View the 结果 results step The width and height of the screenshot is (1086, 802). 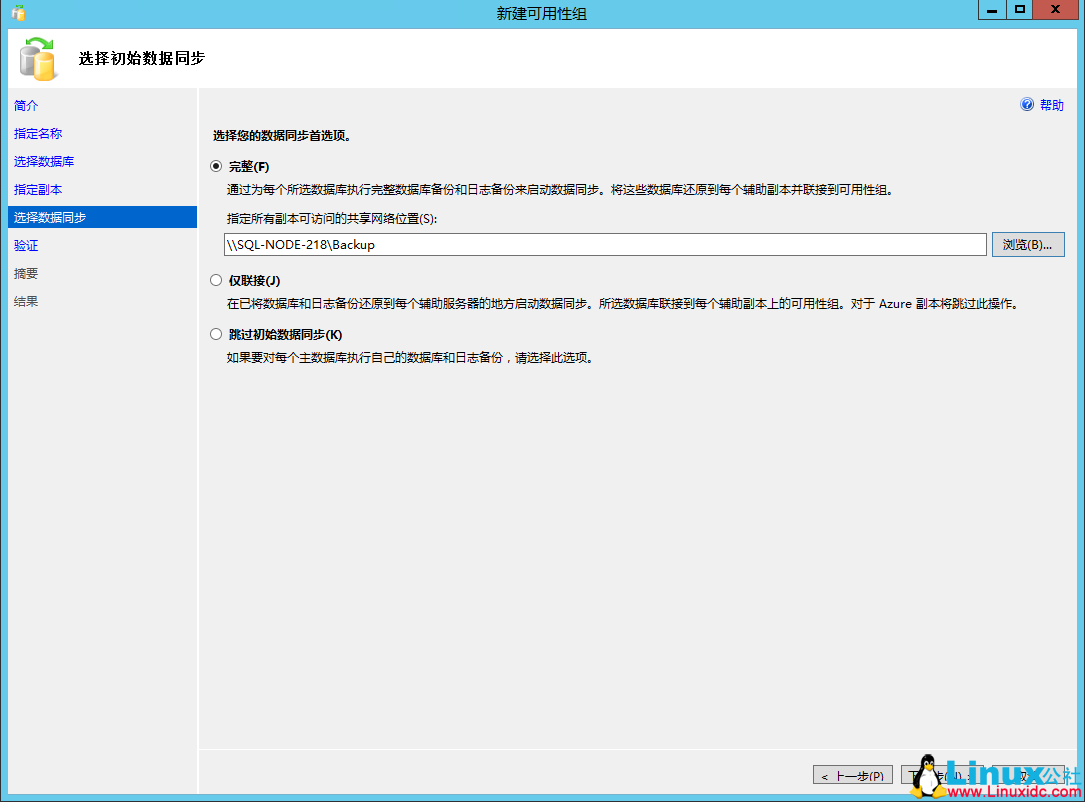click(25, 301)
